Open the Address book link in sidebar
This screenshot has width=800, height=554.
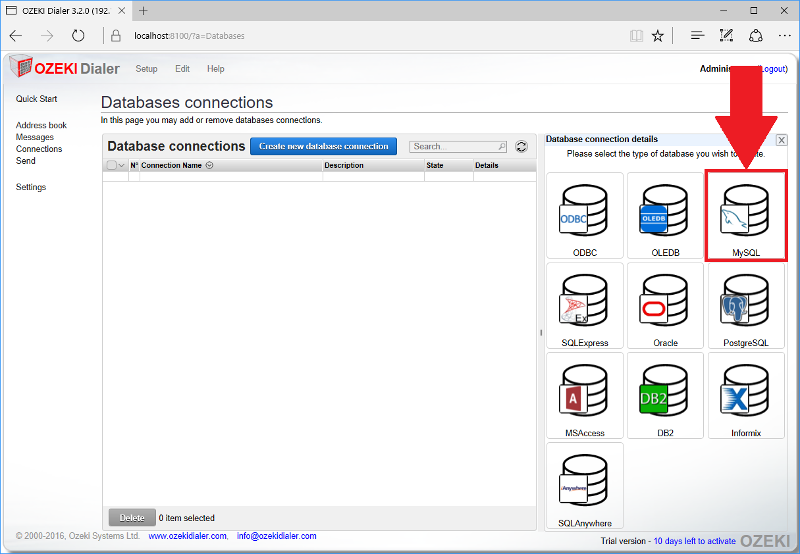[x=41, y=125]
